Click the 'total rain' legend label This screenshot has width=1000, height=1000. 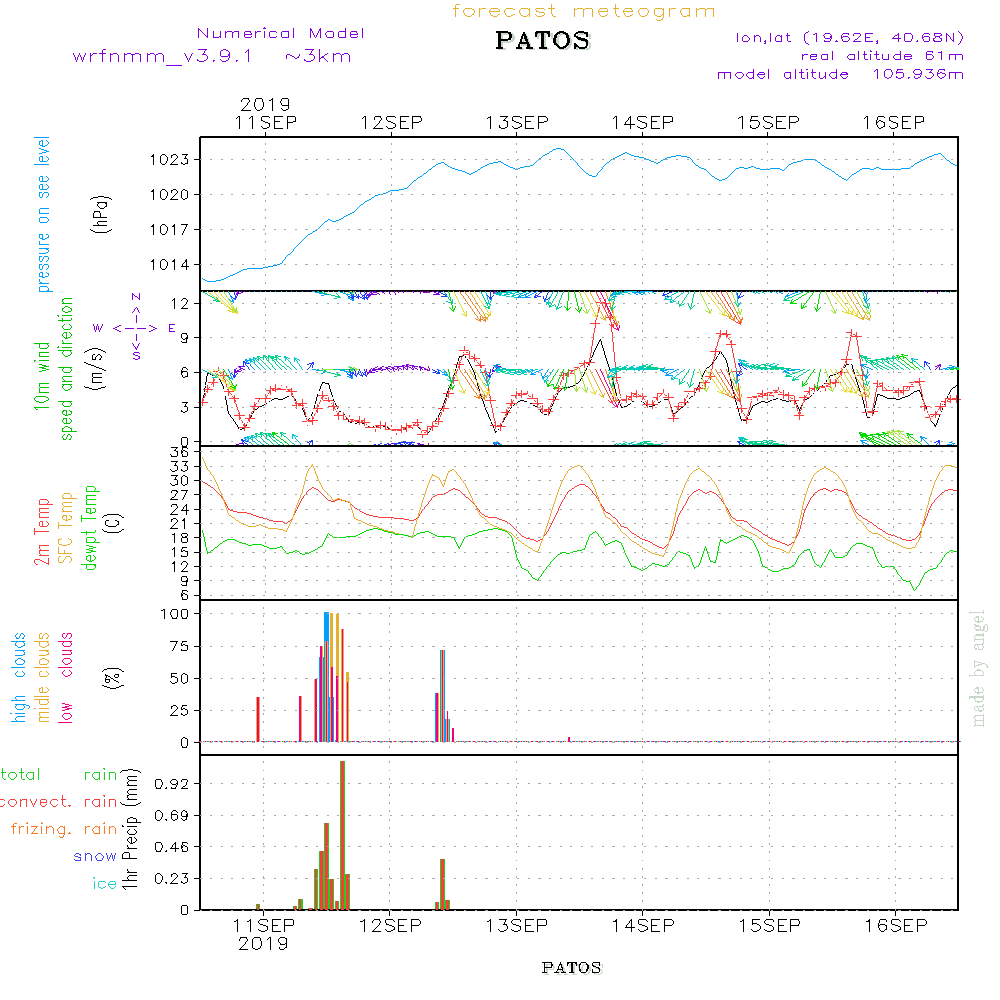click(59, 775)
